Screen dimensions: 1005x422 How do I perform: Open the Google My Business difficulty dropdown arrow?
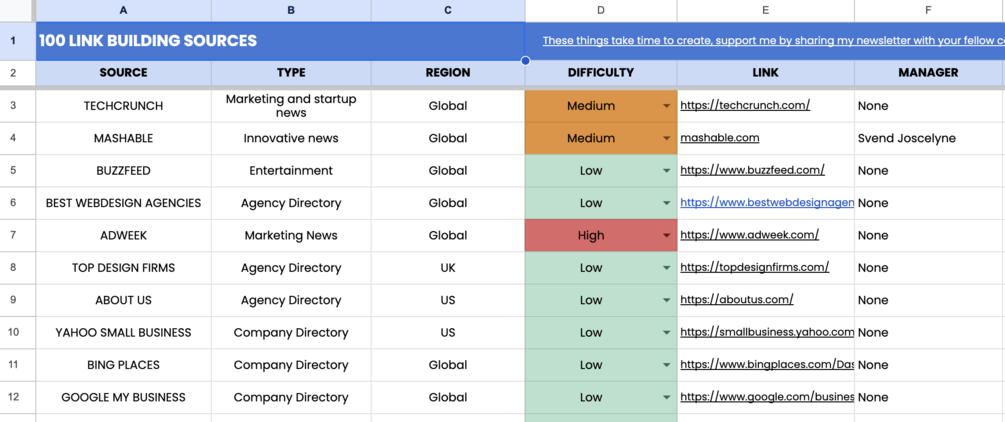(667, 398)
